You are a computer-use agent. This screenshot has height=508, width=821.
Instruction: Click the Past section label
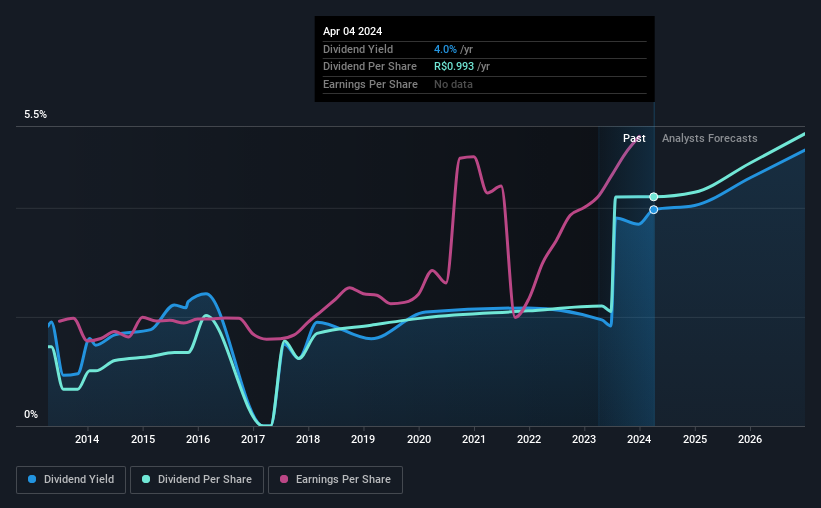click(634, 138)
